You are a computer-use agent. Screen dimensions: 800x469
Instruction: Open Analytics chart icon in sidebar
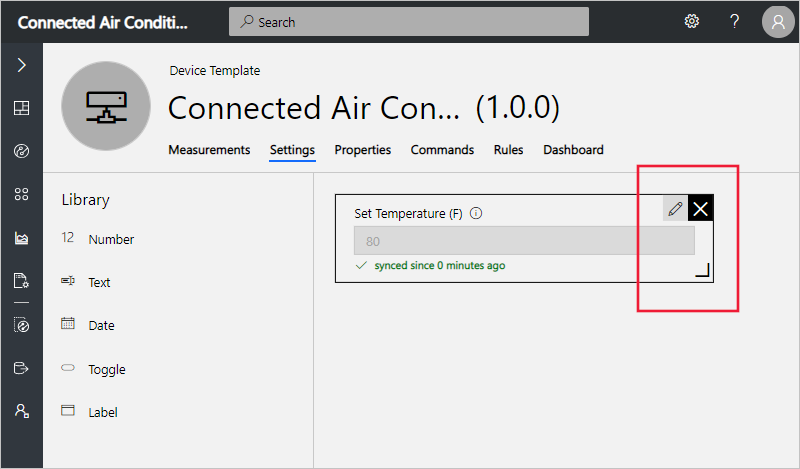(21, 238)
